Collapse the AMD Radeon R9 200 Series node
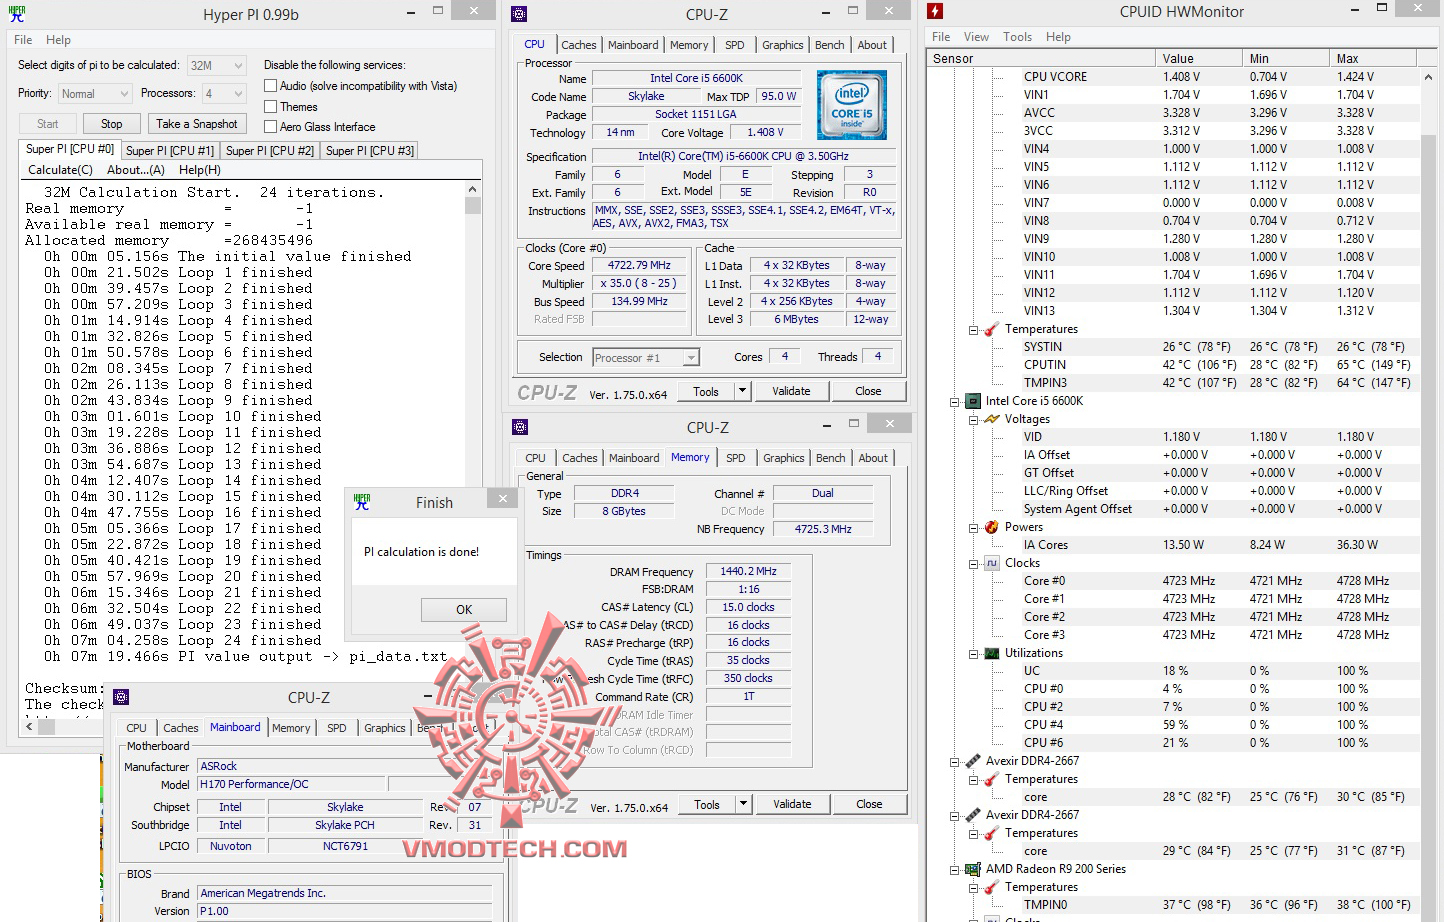Viewport: 1444px width, 922px height. pos(954,870)
